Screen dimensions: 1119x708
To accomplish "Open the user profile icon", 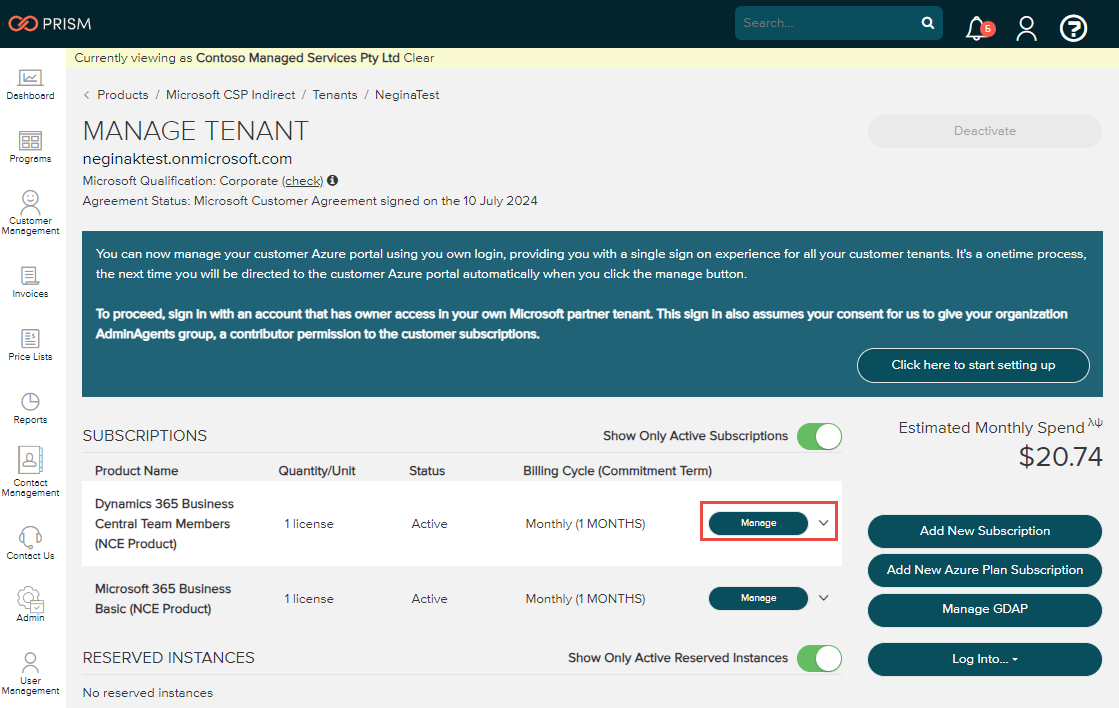I will click(x=1026, y=29).
